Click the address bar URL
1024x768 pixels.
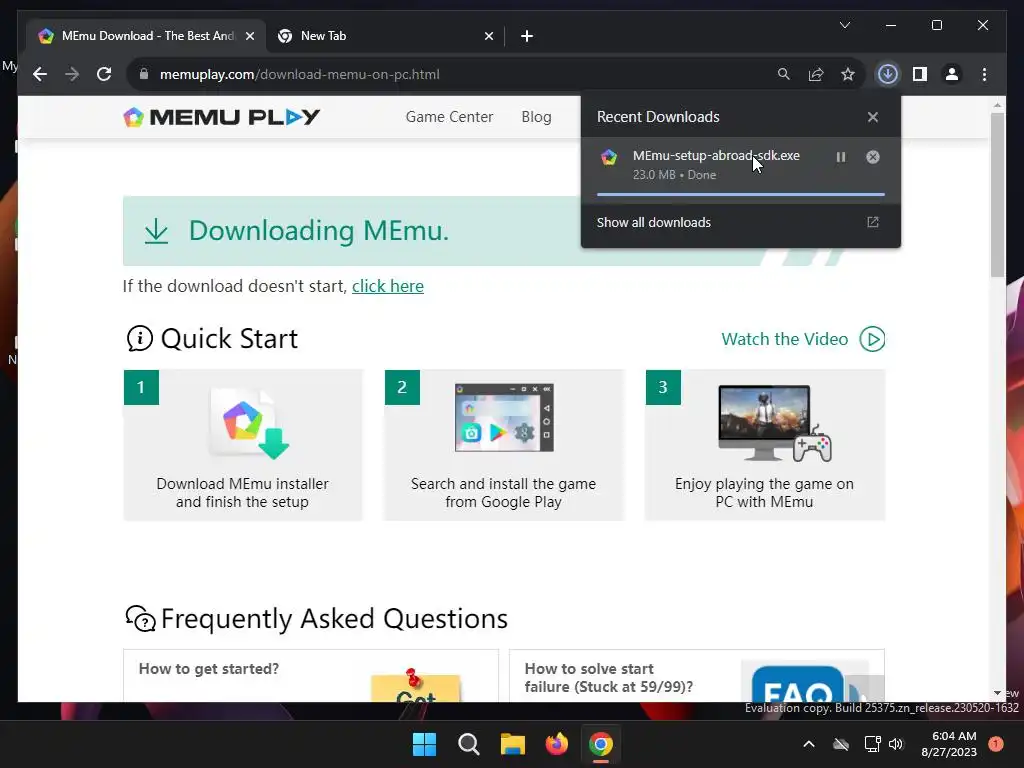[300, 74]
